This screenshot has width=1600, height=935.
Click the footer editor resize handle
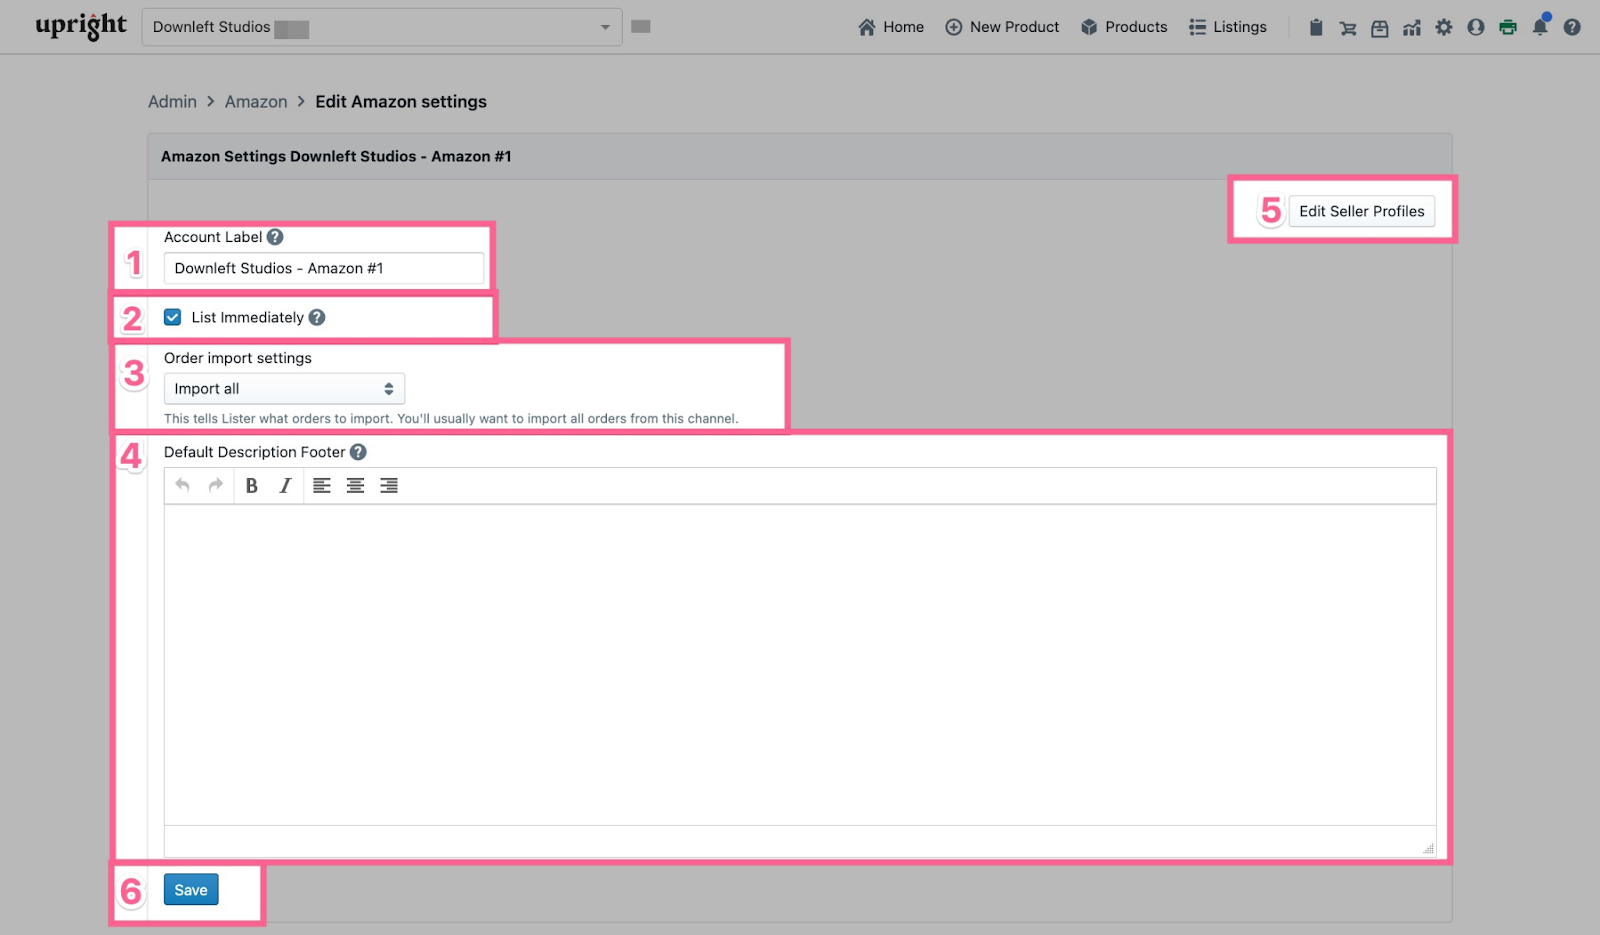click(x=1428, y=848)
